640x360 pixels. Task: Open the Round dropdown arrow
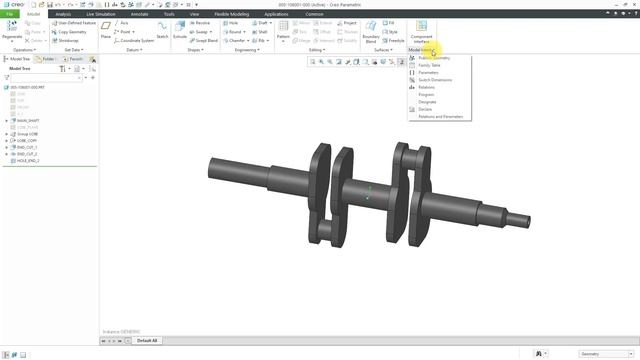coord(244,32)
